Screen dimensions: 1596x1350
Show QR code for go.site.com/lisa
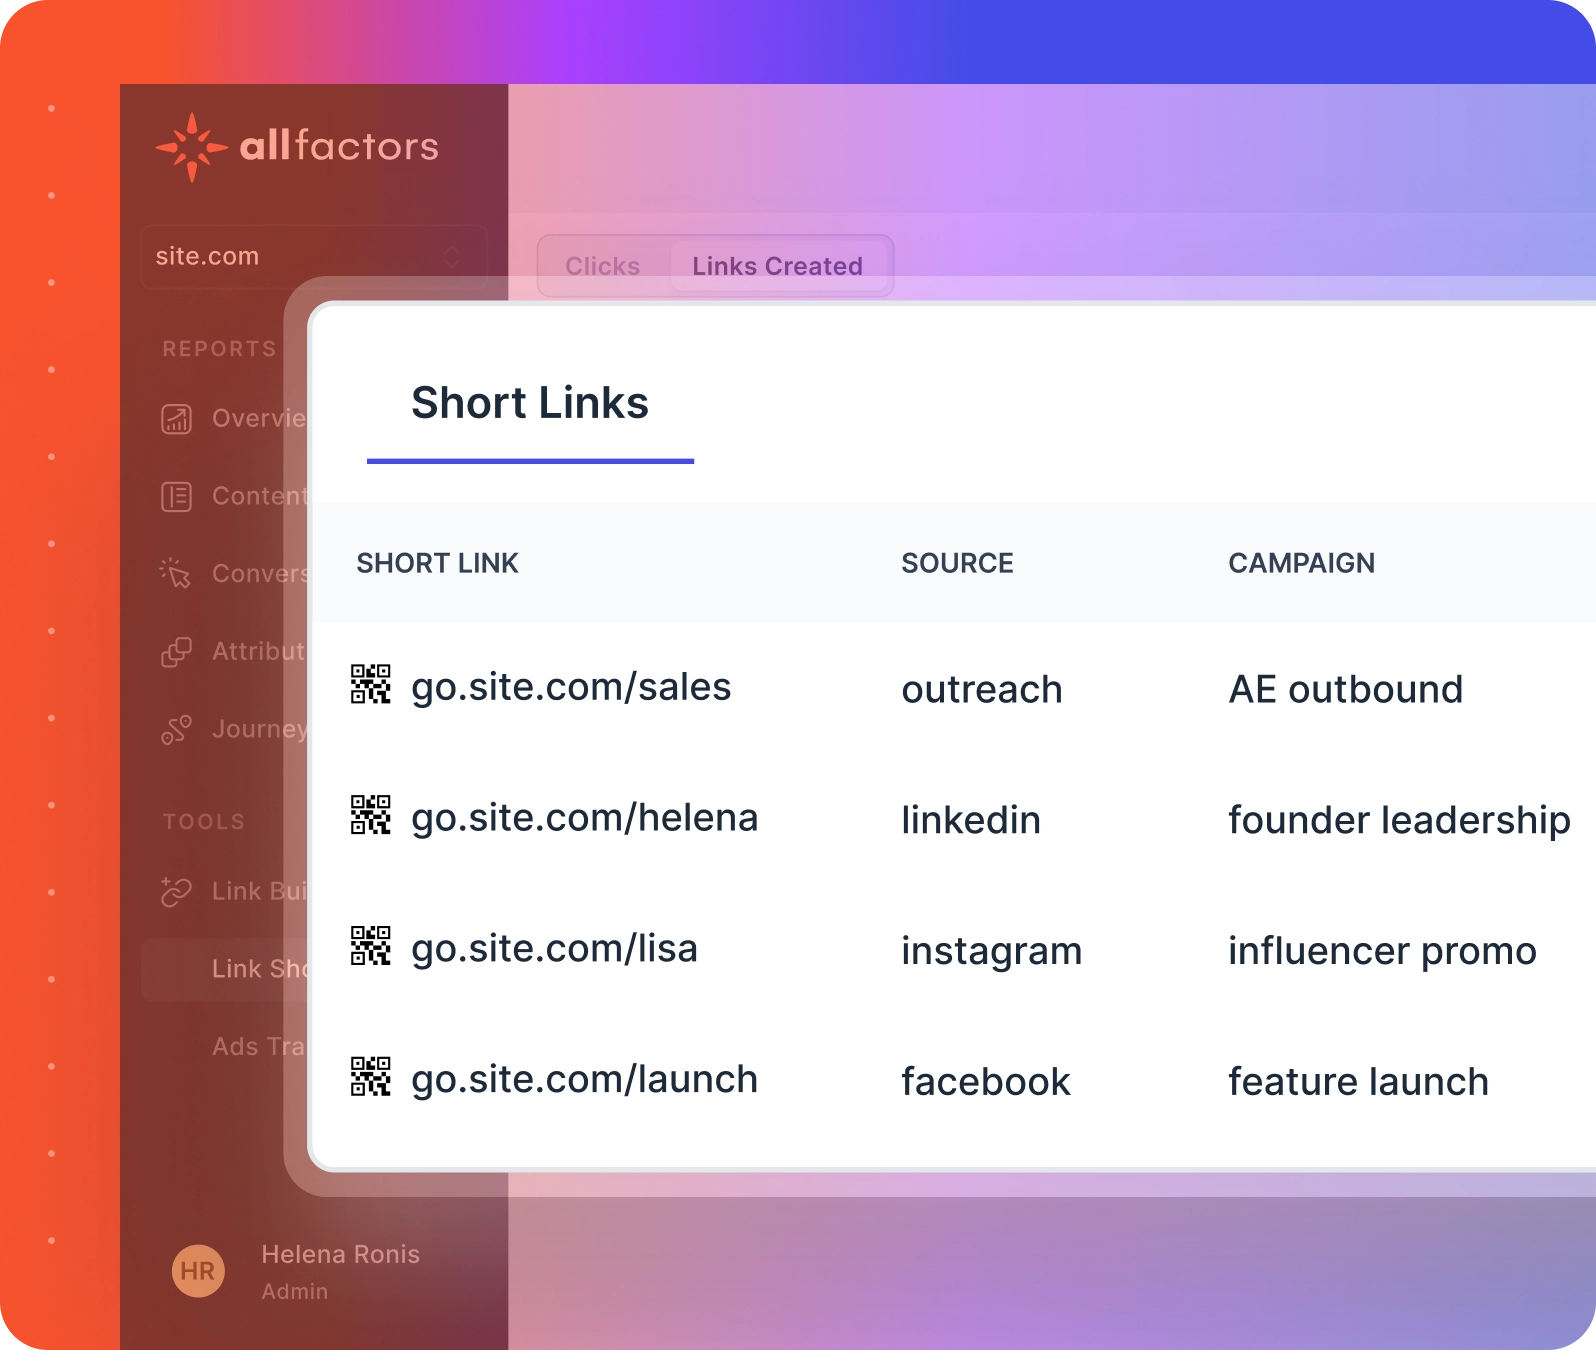370,946
